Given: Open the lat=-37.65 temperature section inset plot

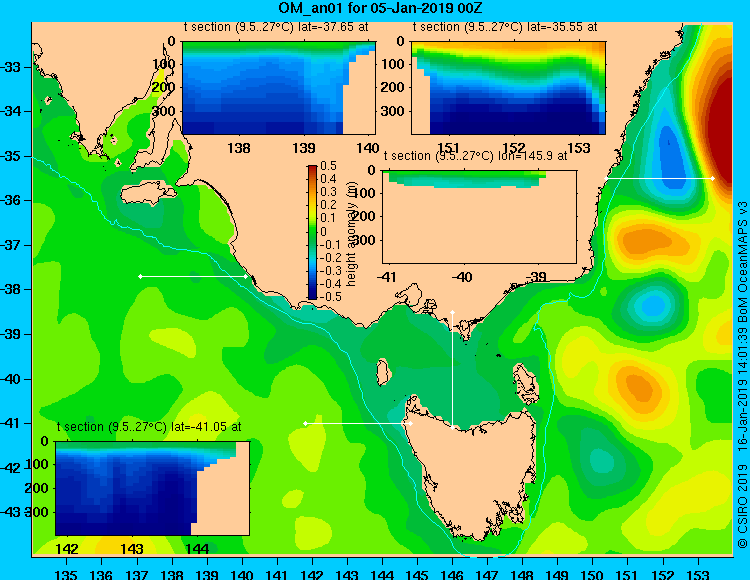Looking at the screenshot, I should click(279, 88).
